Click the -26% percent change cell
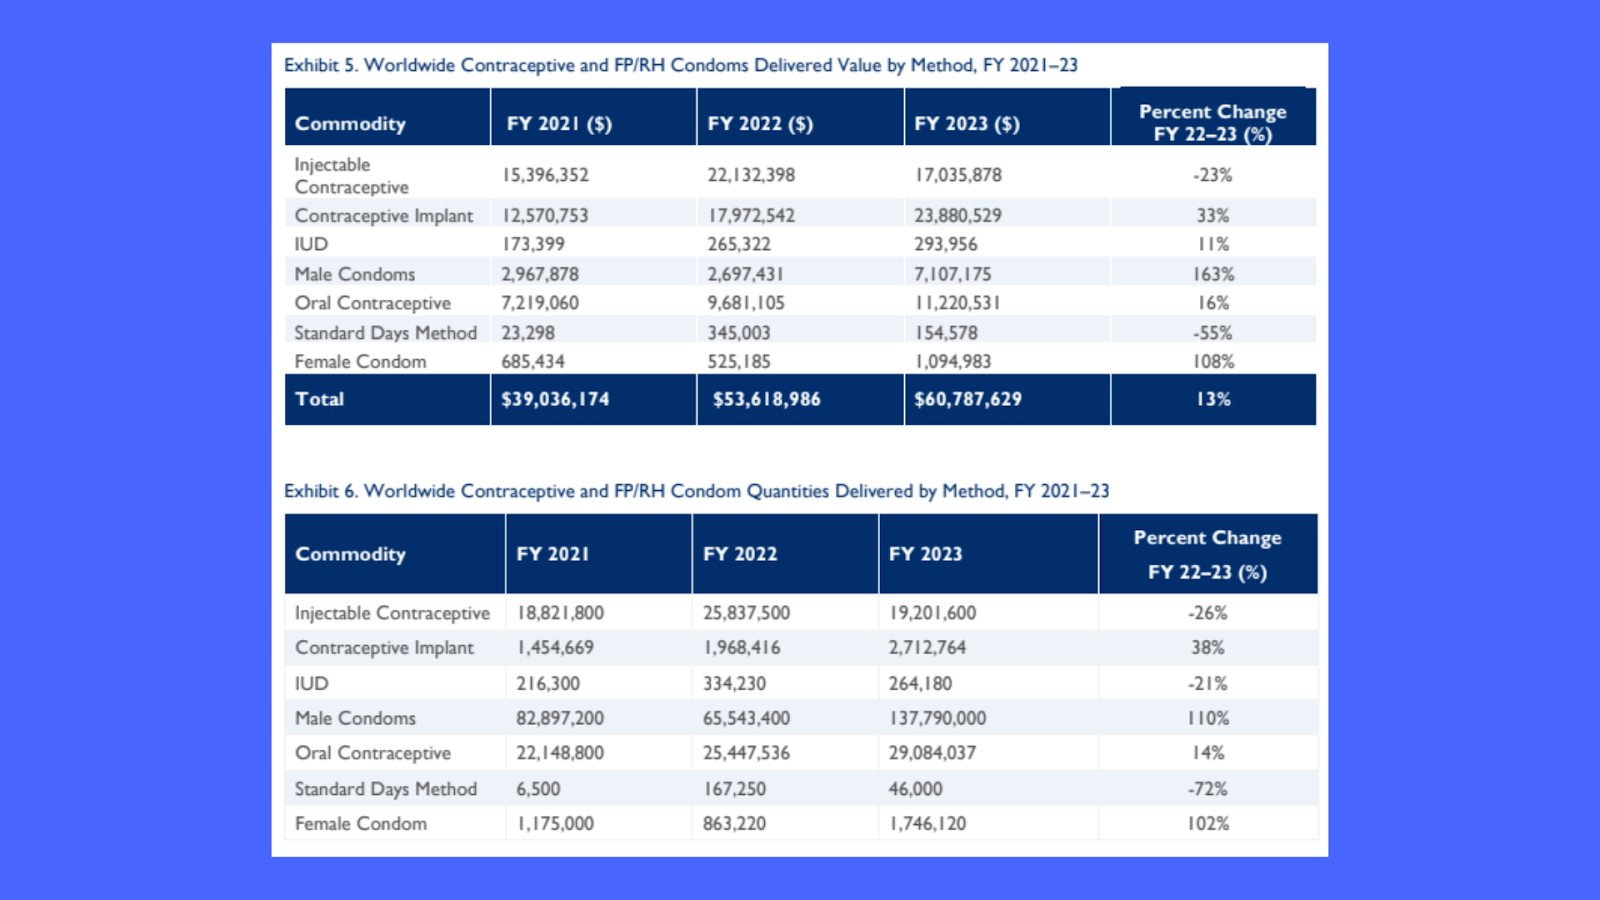The width and height of the screenshot is (1600, 900). [1208, 613]
